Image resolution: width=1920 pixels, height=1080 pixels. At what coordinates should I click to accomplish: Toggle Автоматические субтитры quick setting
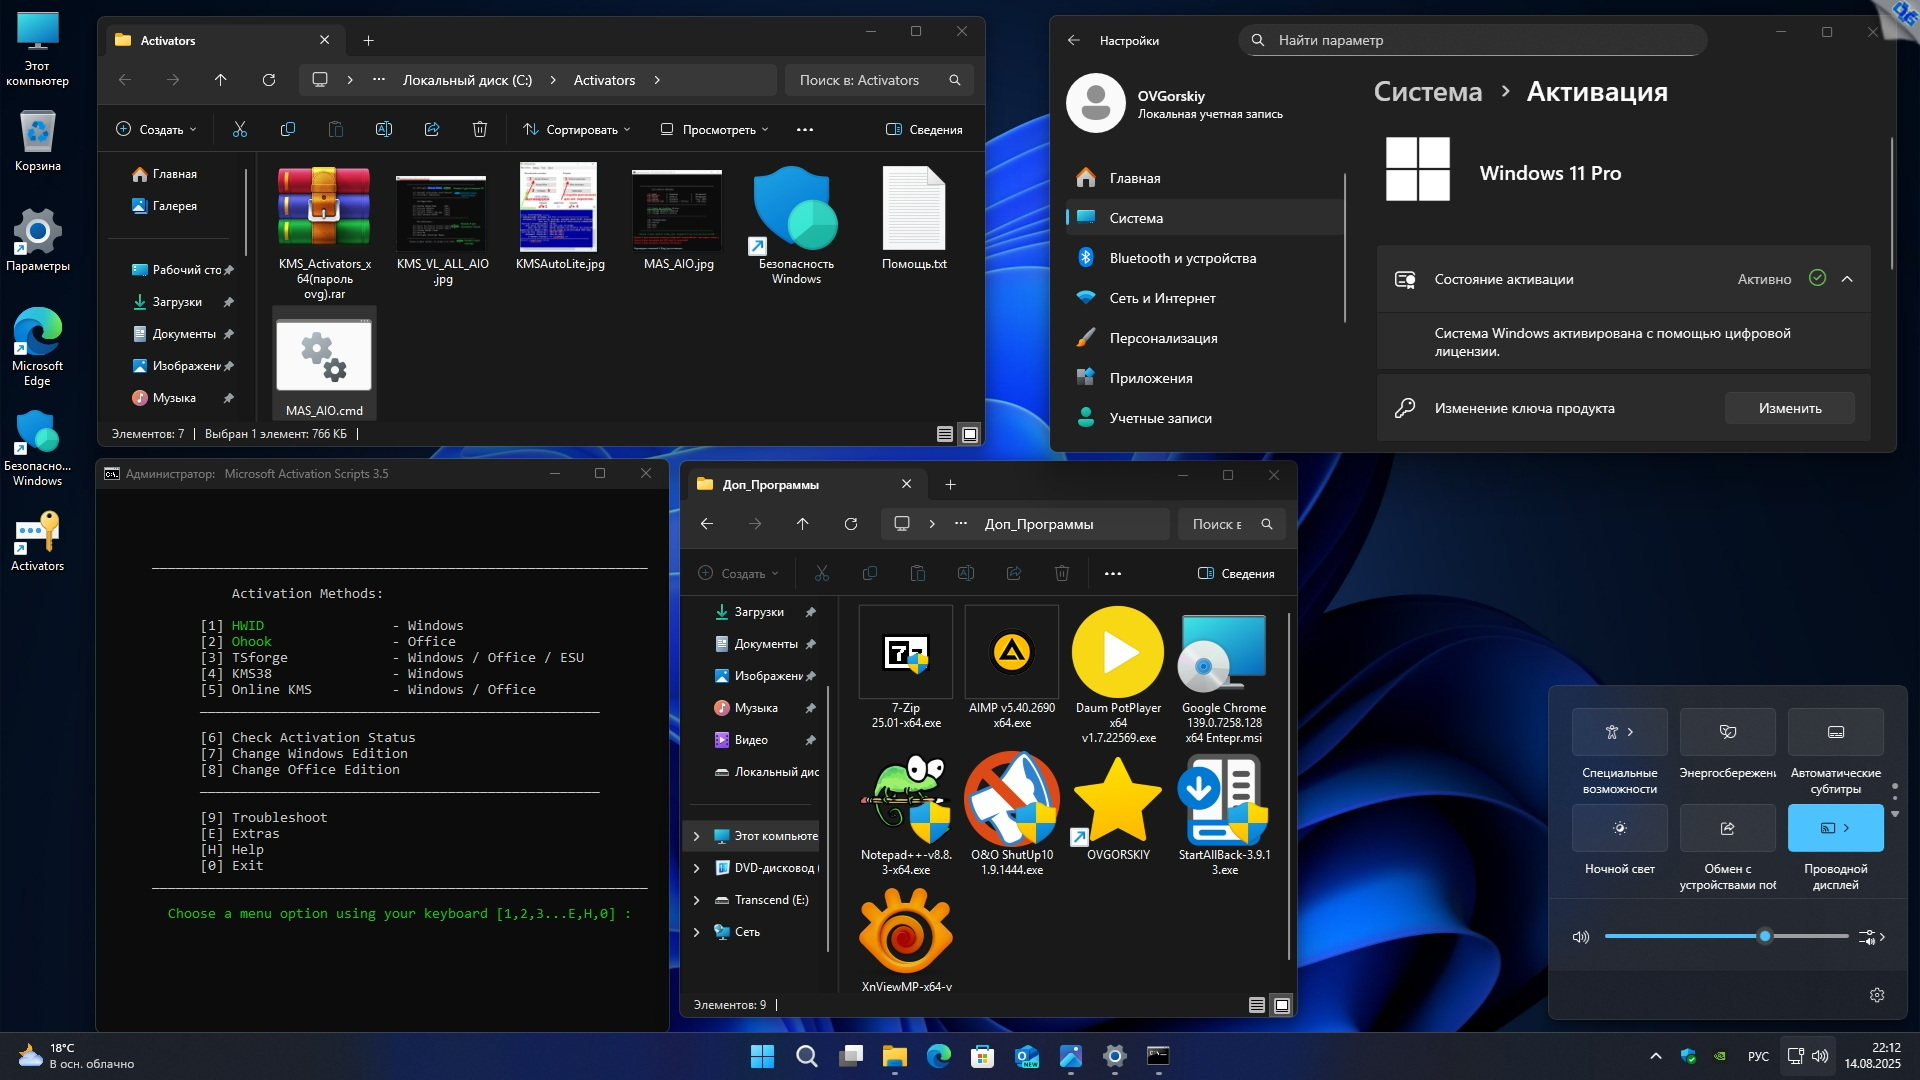pyautogui.click(x=1836, y=732)
